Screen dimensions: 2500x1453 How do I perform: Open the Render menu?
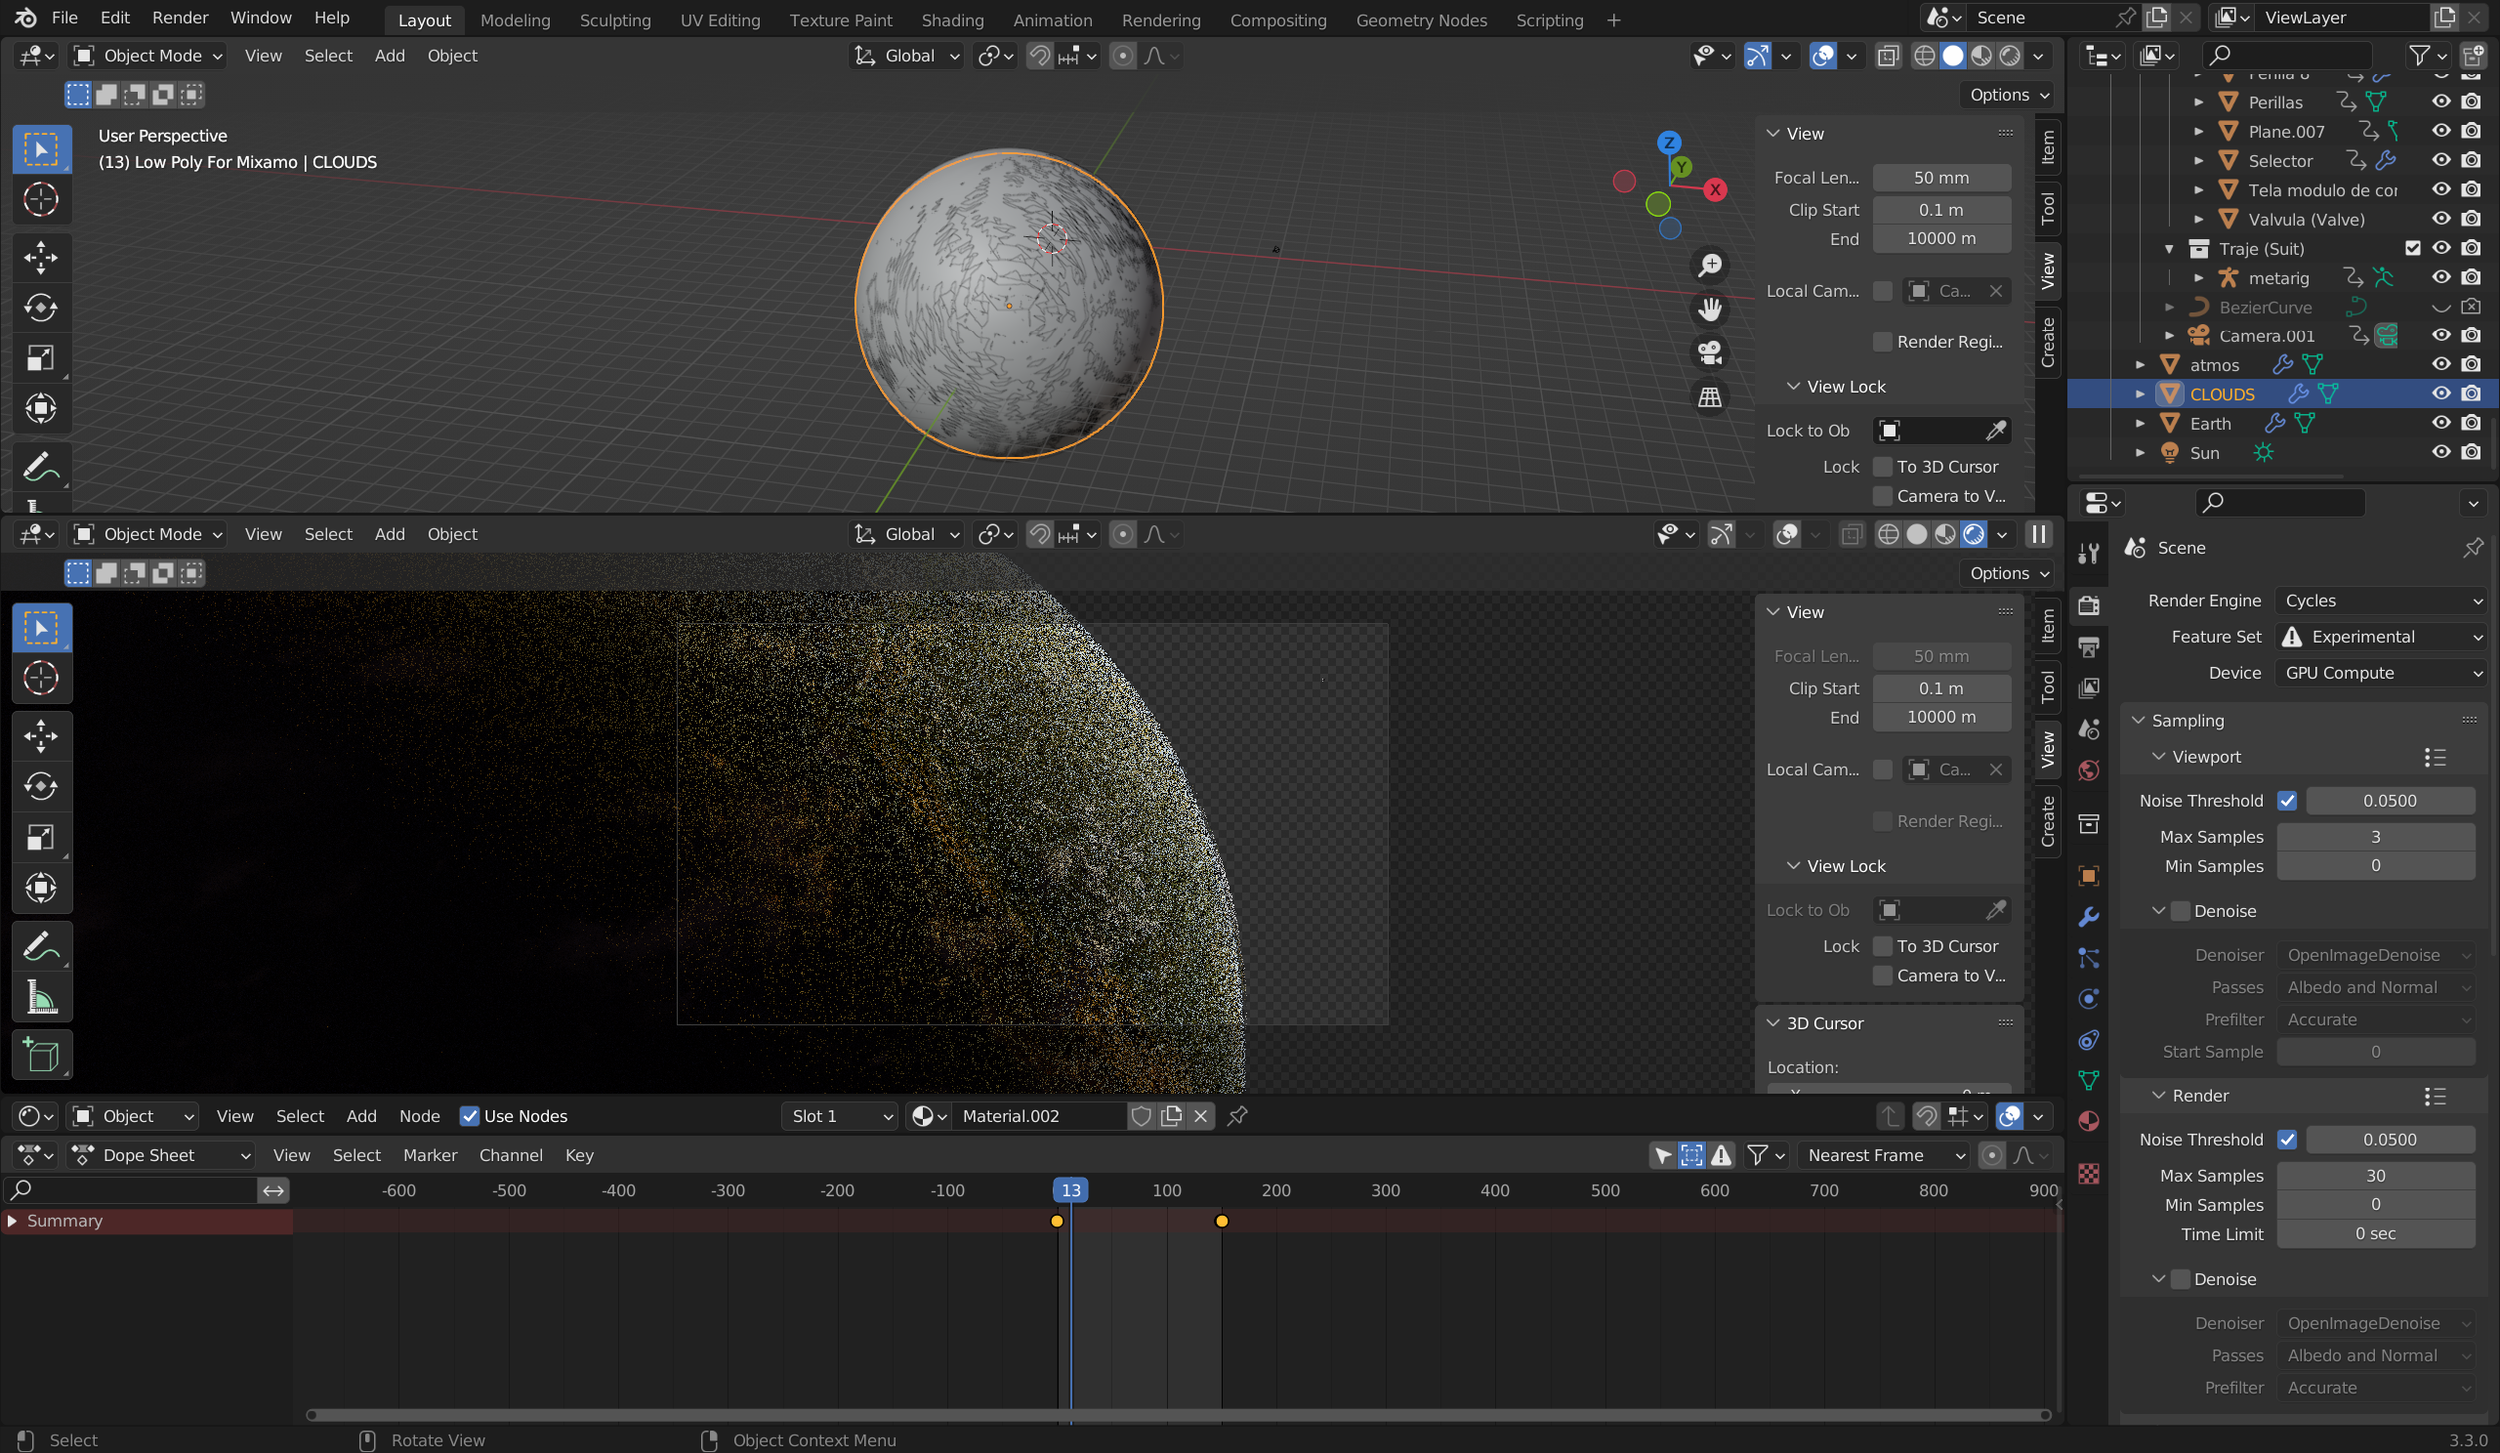pyautogui.click(x=180, y=18)
